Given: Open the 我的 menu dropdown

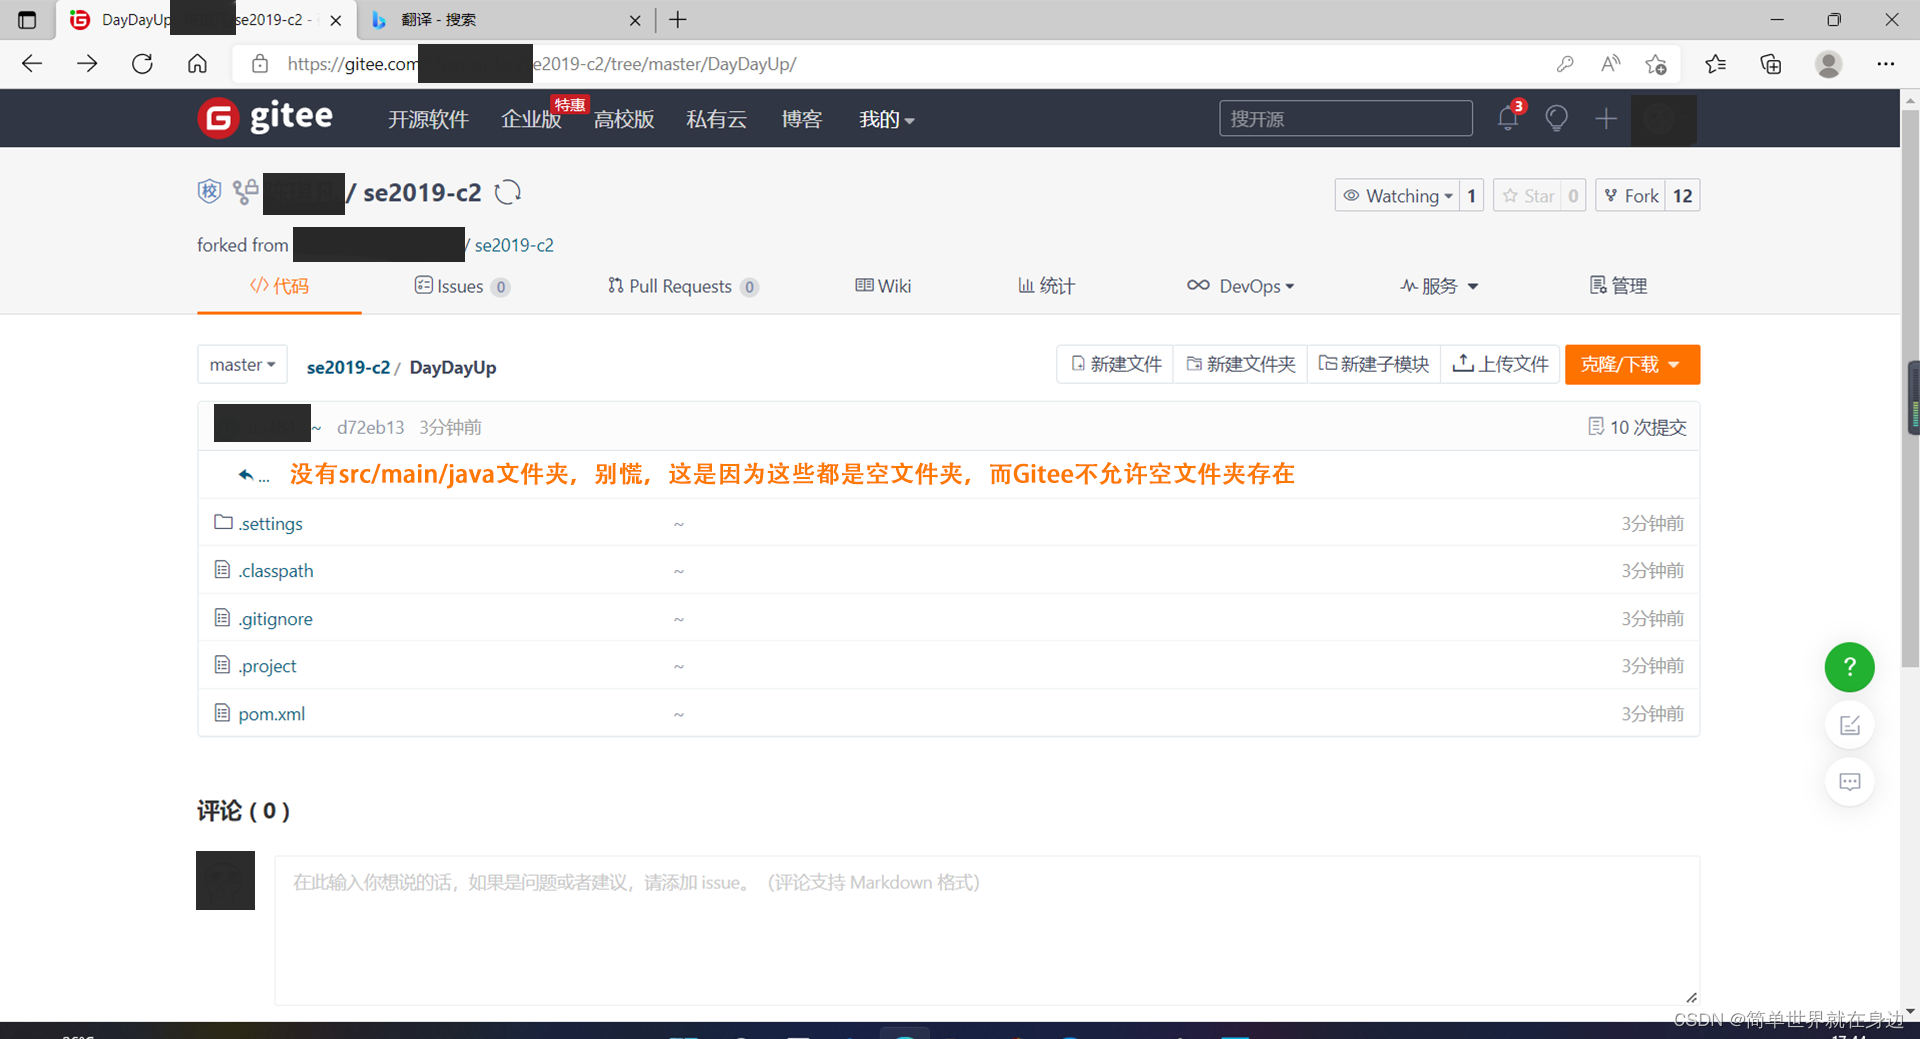Looking at the screenshot, I should point(885,119).
